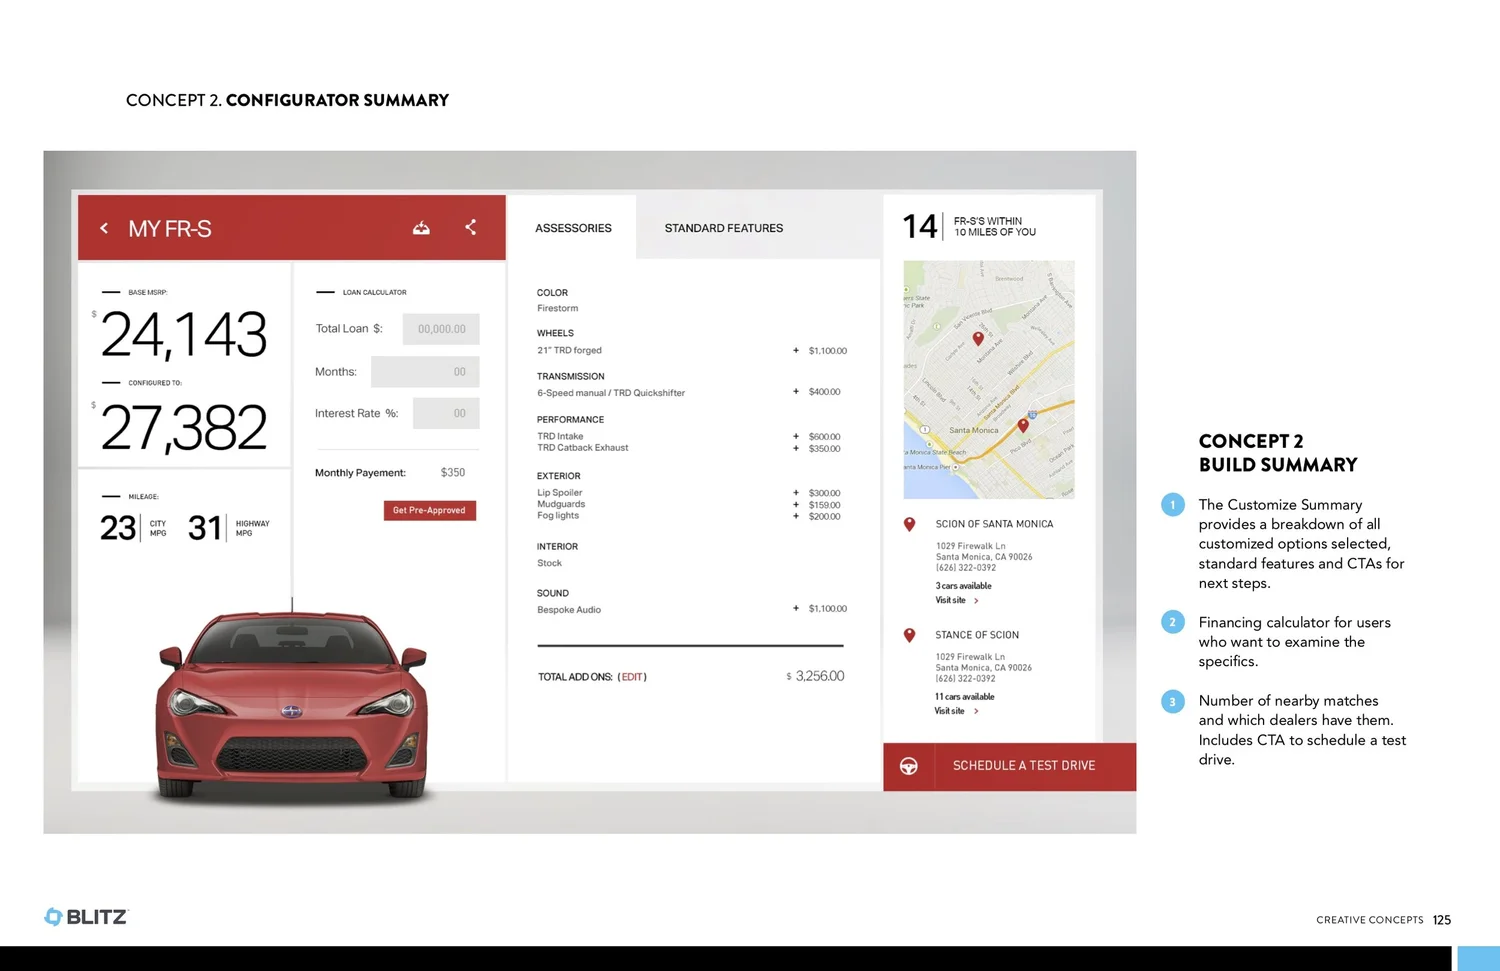Click 11 cars available text
1500x971 pixels.
[965, 697]
